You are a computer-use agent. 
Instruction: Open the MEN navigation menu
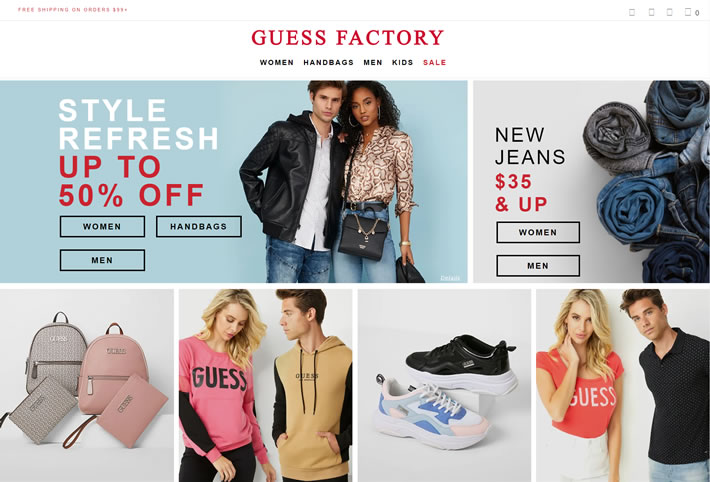(x=373, y=63)
